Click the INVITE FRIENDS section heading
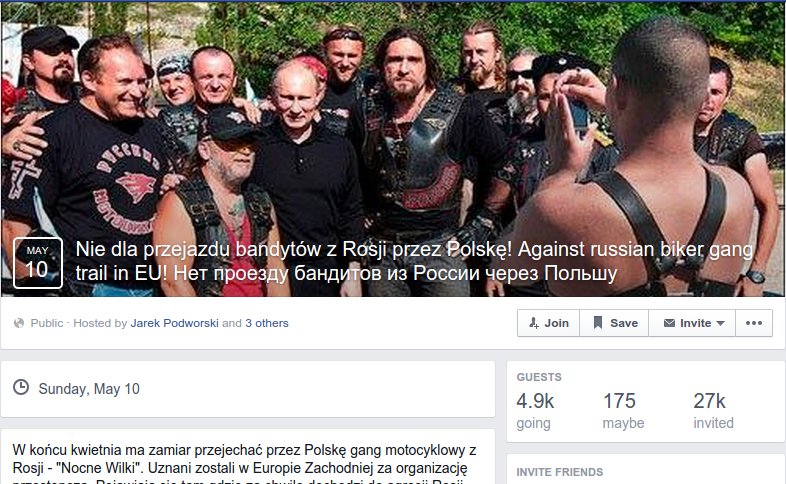786x484 pixels. coord(559,472)
